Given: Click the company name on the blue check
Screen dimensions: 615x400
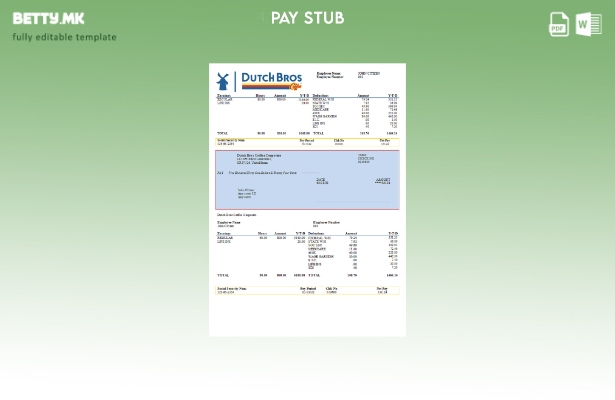Looking at the screenshot, I should [259, 155].
